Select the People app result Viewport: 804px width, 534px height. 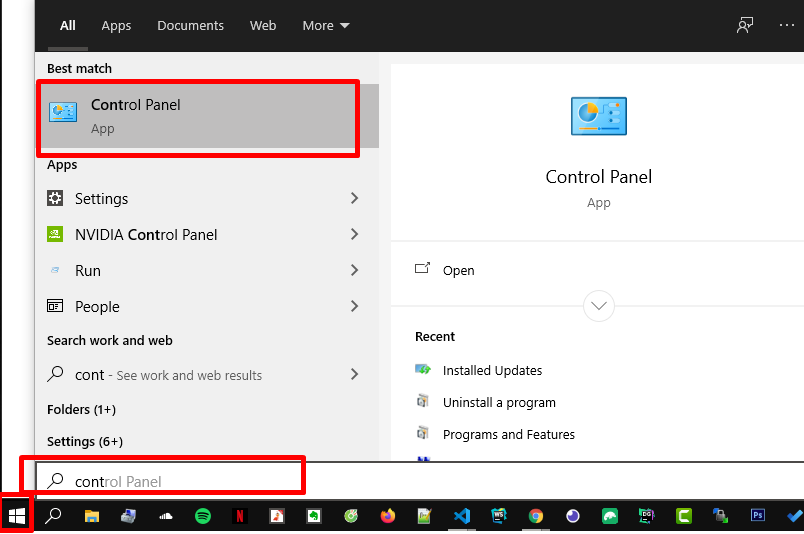(x=207, y=306)
